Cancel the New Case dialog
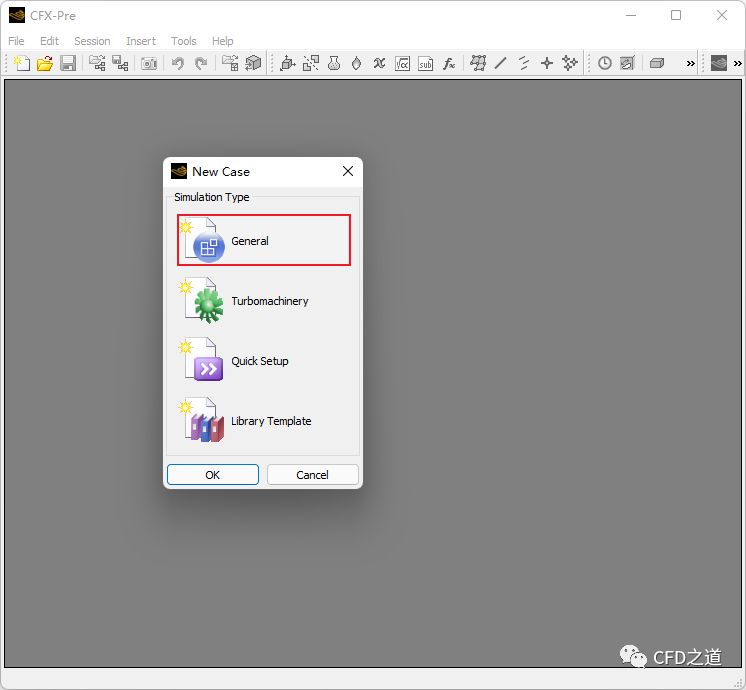This screenshot has width=746, height=690. [x=313, y=474]
